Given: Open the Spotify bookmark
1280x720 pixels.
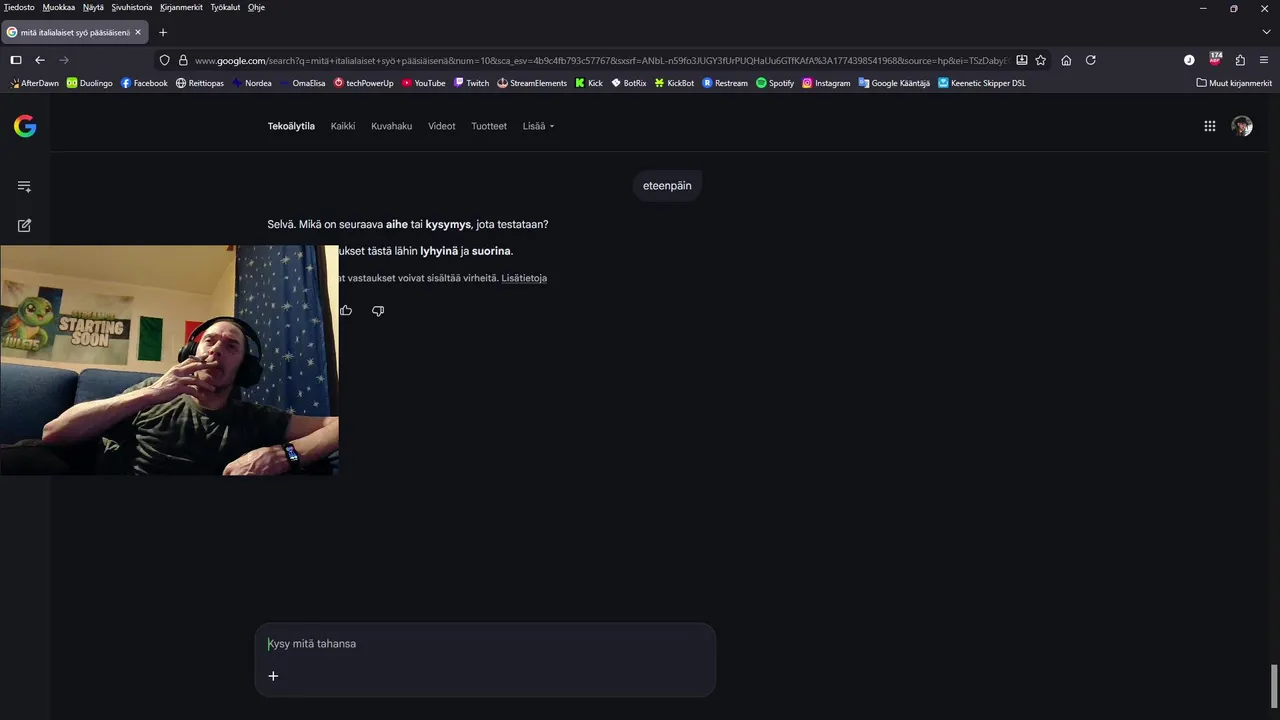Looking at the screenshot, I should [x=775, y=83].
